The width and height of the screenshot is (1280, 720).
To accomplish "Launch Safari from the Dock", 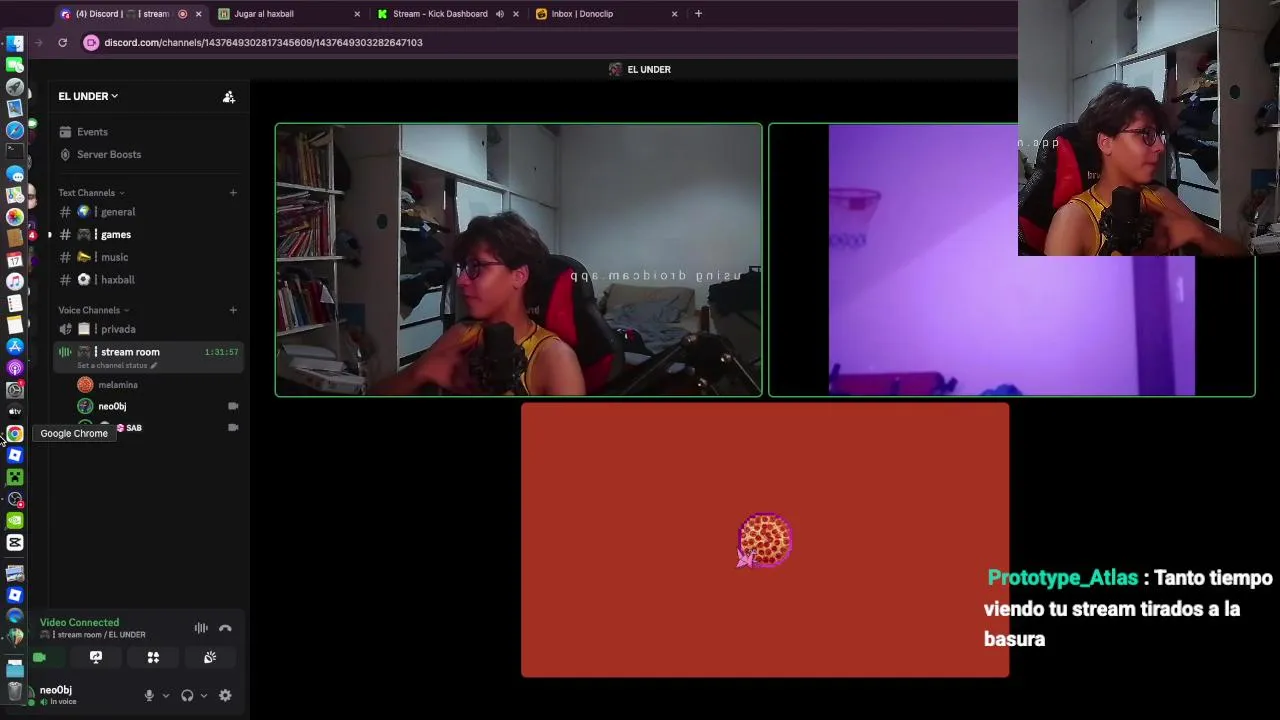I will click(x=15, y=130).
